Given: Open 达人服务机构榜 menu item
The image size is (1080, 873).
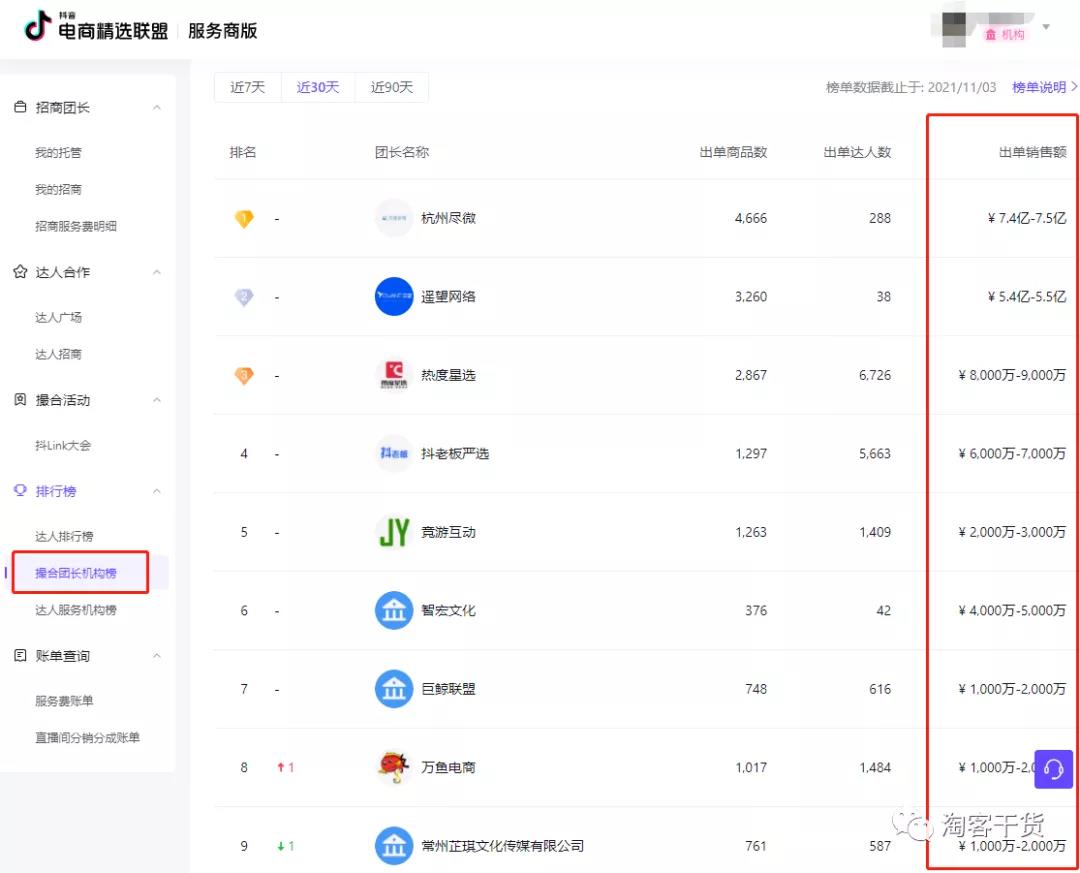Looking at the screenshot, I should click(x=76, y=610).
